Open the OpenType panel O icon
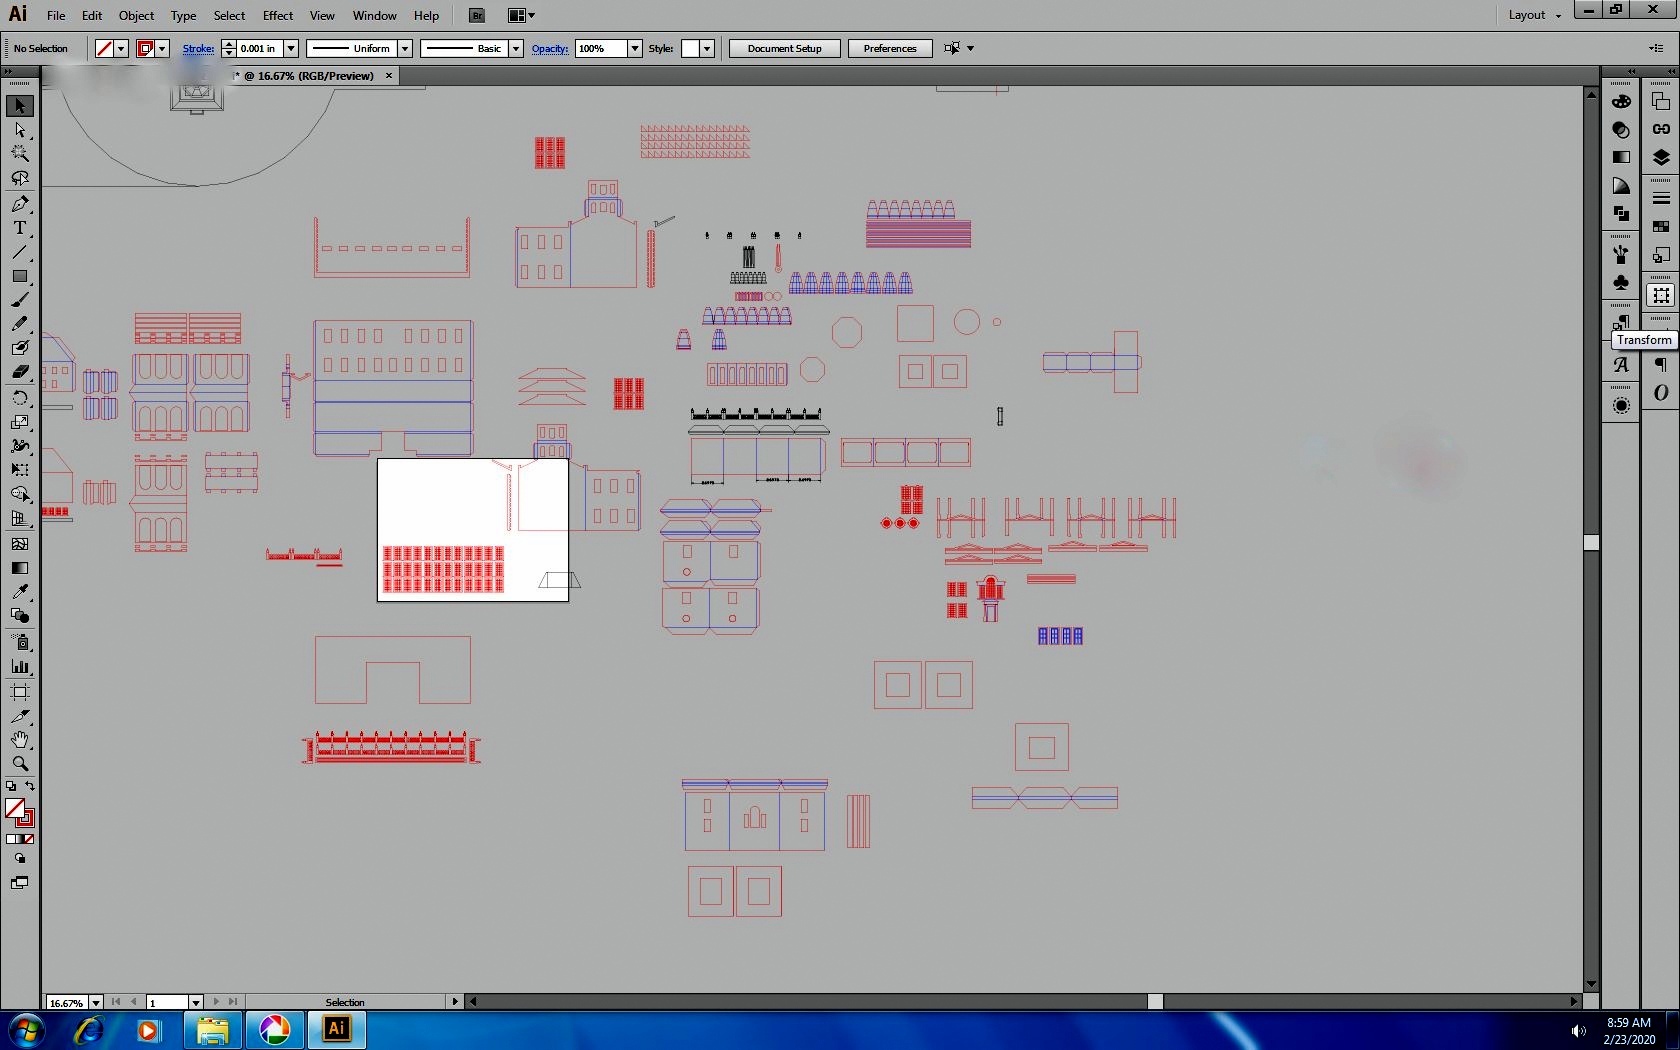The height and width of the screenshot is (1050, 1680). [x=1661, y=393]
